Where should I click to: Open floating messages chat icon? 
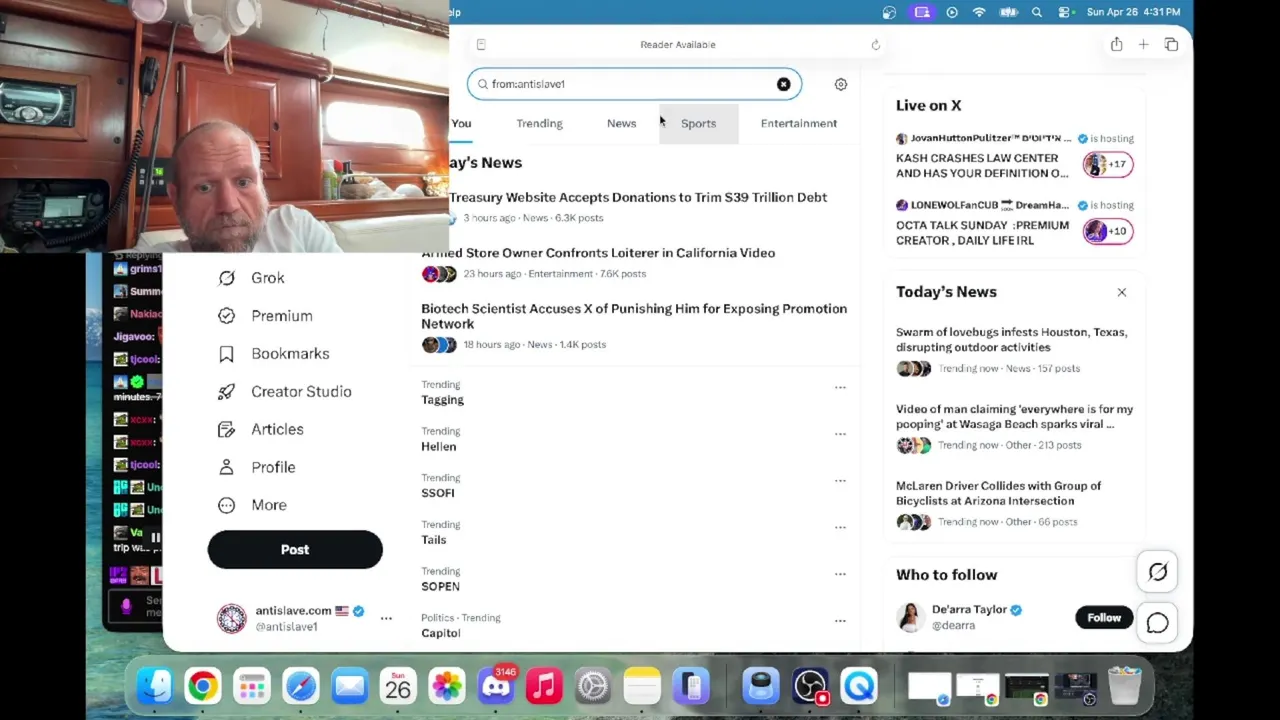pyautogui.click(x=1157, y=623)
